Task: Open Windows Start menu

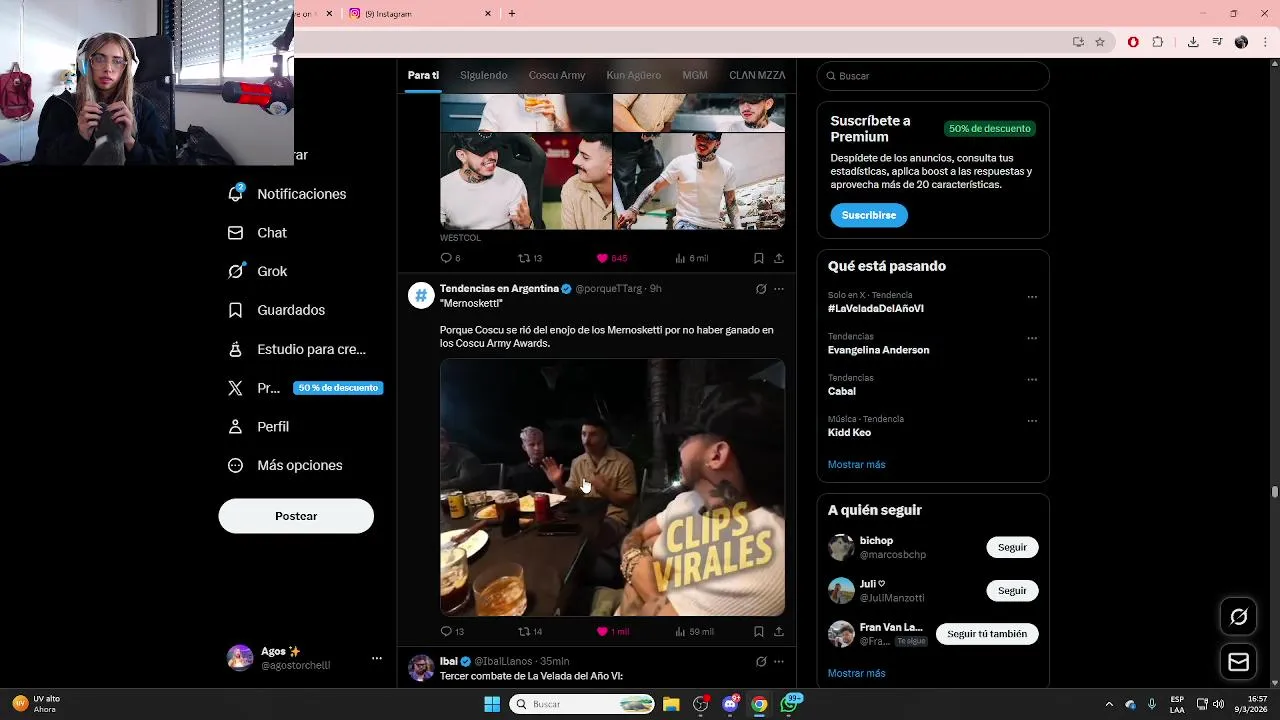Action: tap(492, 704)
